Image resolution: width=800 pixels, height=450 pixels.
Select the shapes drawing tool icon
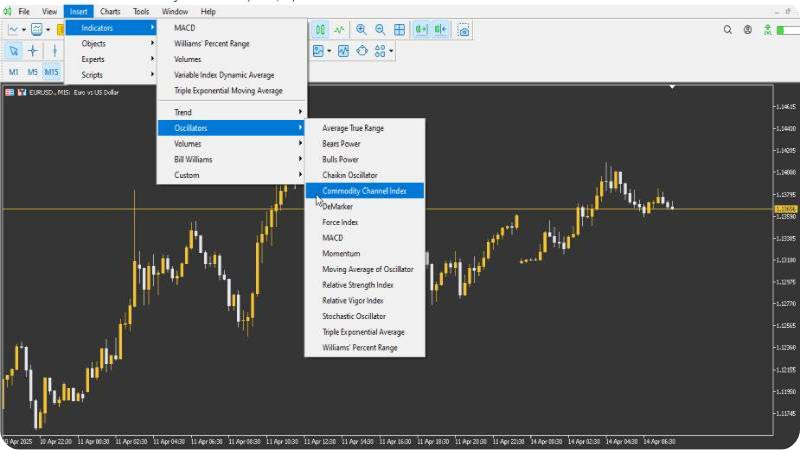362,51
